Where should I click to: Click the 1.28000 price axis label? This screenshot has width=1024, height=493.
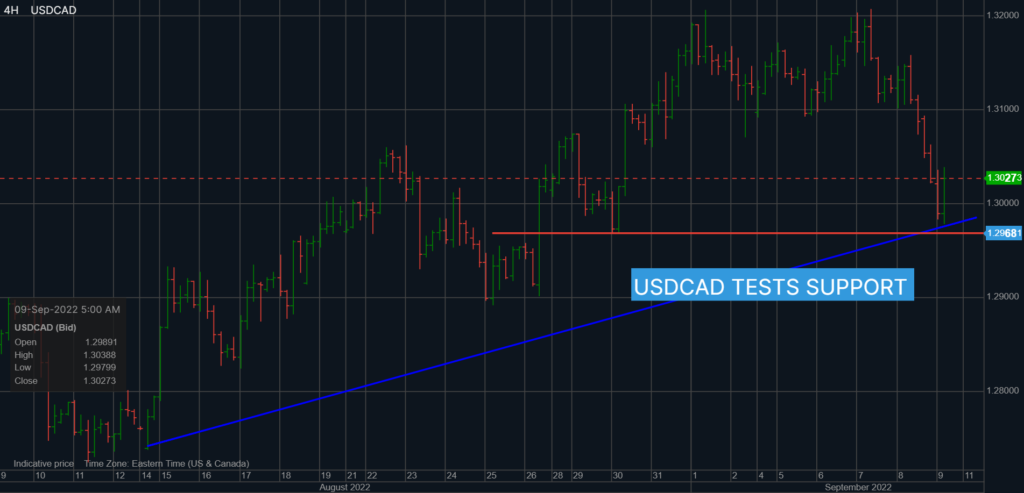click(1002, 391)
